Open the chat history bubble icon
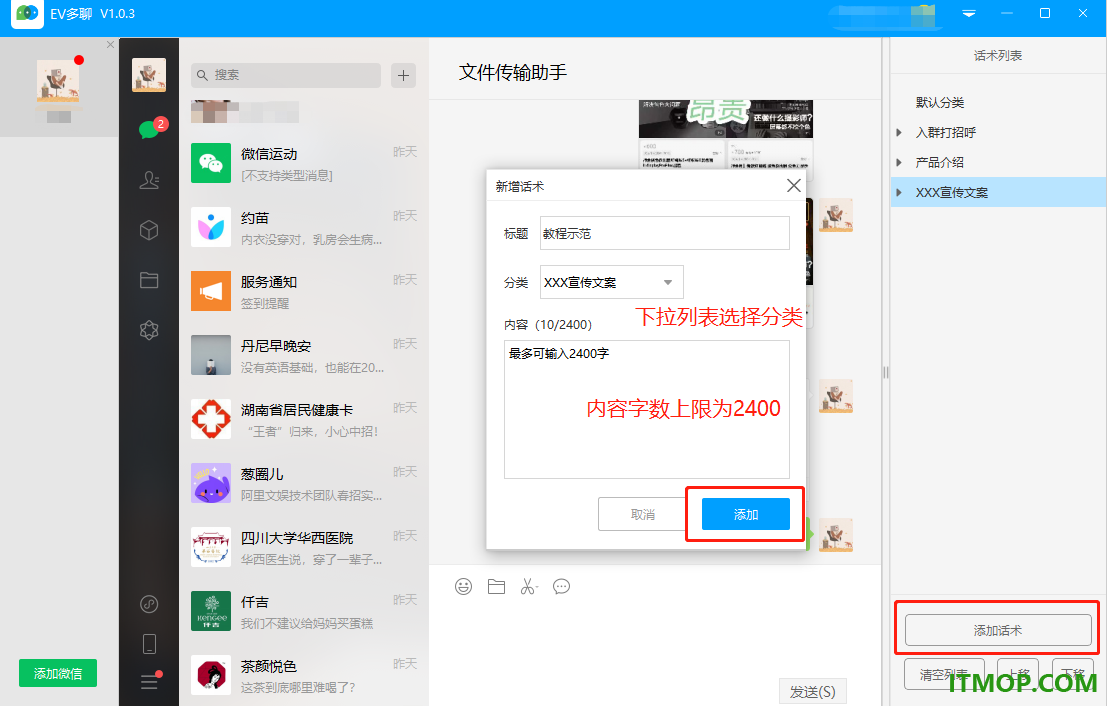The height and width of the screenshot is (706, 1107). [561, 587]
